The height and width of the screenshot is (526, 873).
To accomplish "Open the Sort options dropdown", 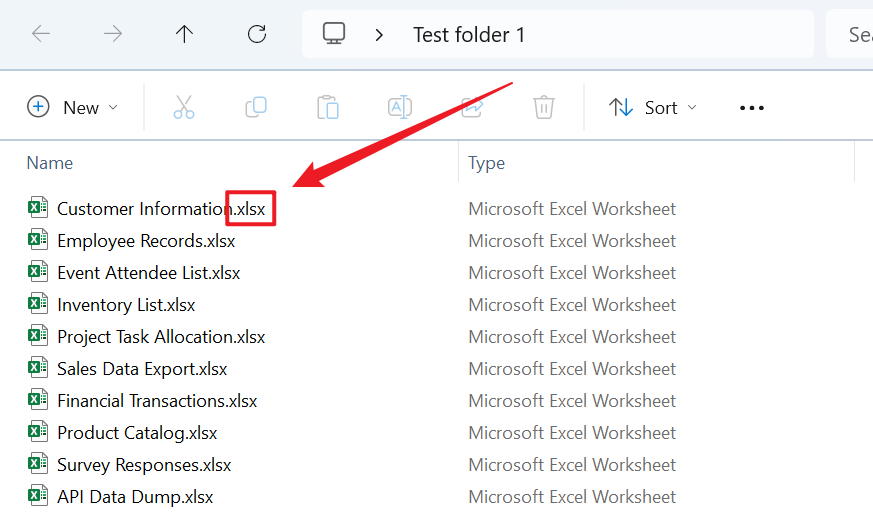I will point(653,107).
